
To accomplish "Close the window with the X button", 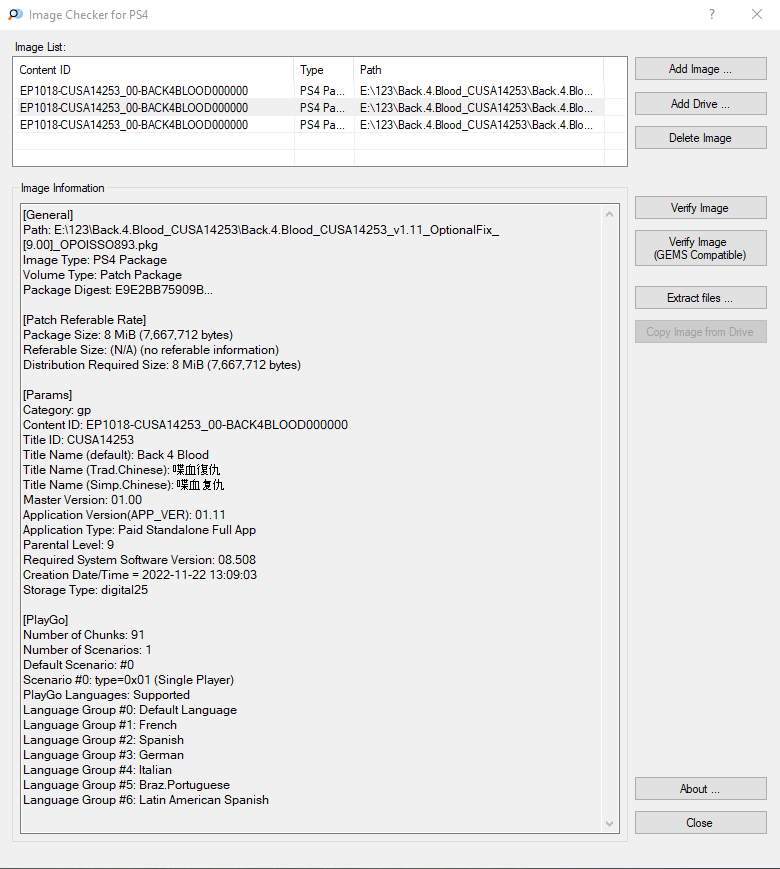I will pos(757,14).
